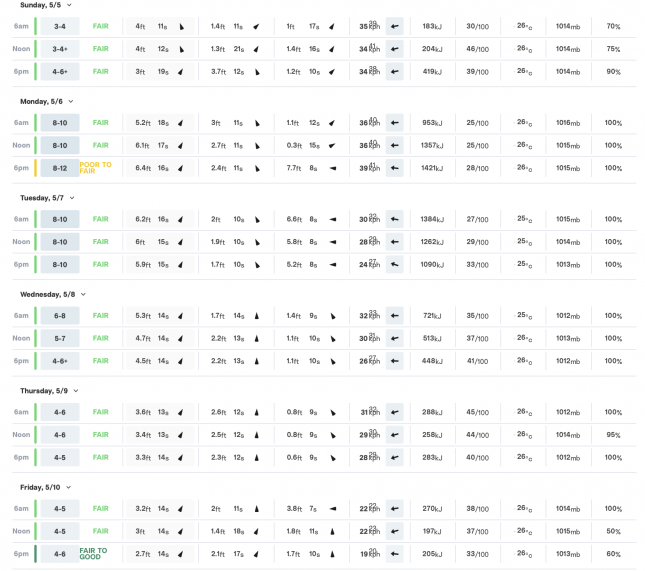This screenshot has height=571, width=645.
Task: Select the Thursday, 5/9 day header
Action: tap(44, 390)
